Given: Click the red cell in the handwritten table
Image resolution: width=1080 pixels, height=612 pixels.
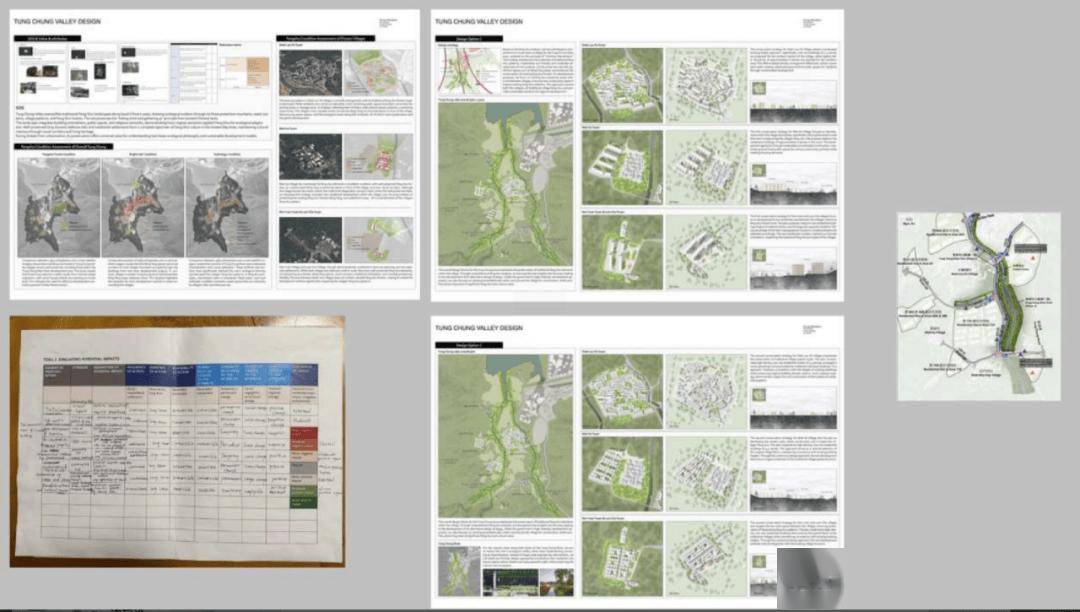Looking at the screenshot, I should tap(302, 437).
